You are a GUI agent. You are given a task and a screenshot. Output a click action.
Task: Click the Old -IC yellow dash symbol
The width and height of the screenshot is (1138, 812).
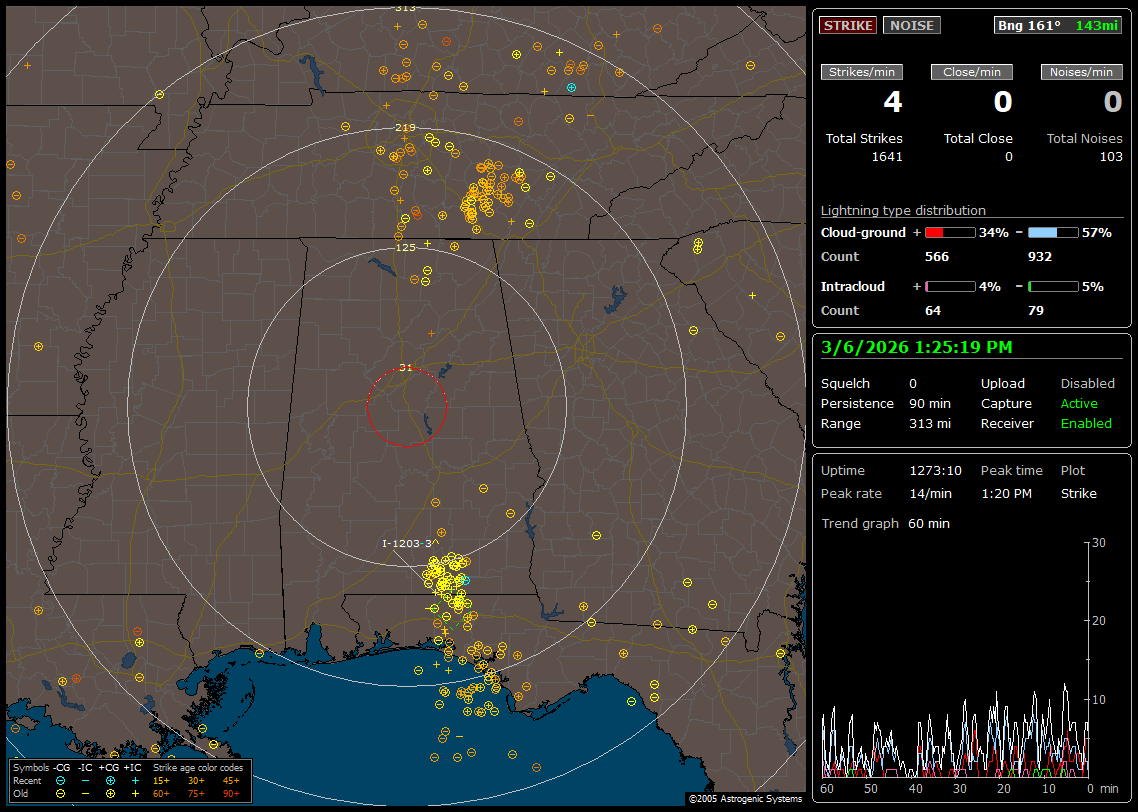[85, 793]
